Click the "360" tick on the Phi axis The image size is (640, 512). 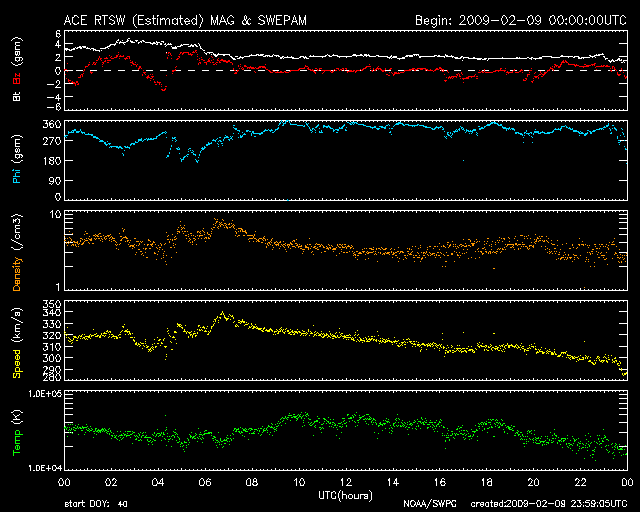point(52,124)
